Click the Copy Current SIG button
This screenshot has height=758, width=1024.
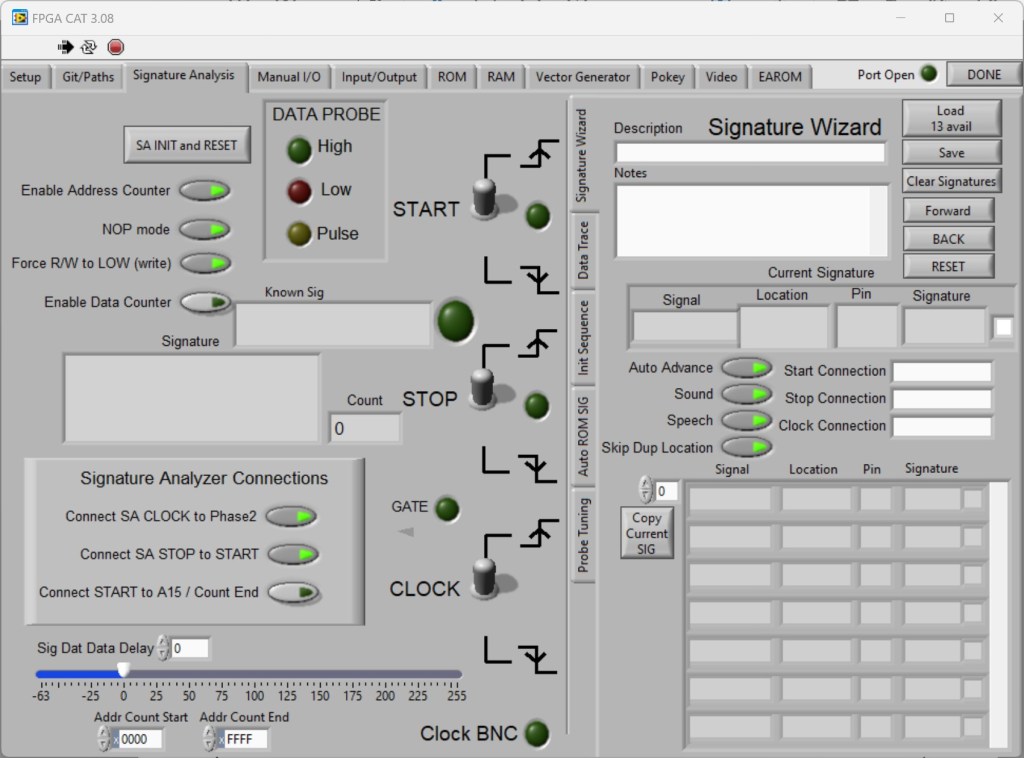pyautogui.click(x=646, y=533)
